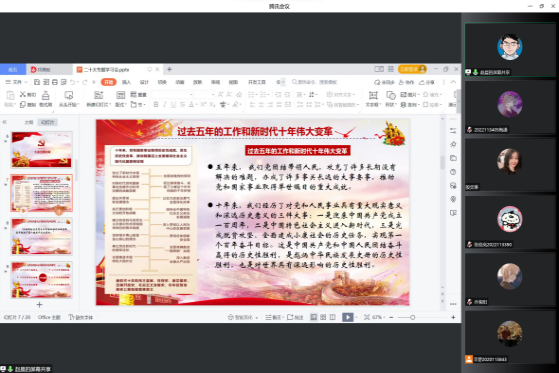Click the Cut scissors icon
This screenshot has width=559, height=373.
point(23,94)
